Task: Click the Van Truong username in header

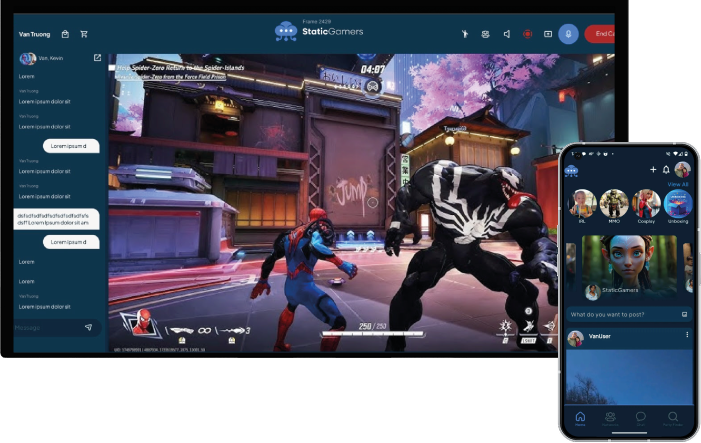Action: (34, 34)
